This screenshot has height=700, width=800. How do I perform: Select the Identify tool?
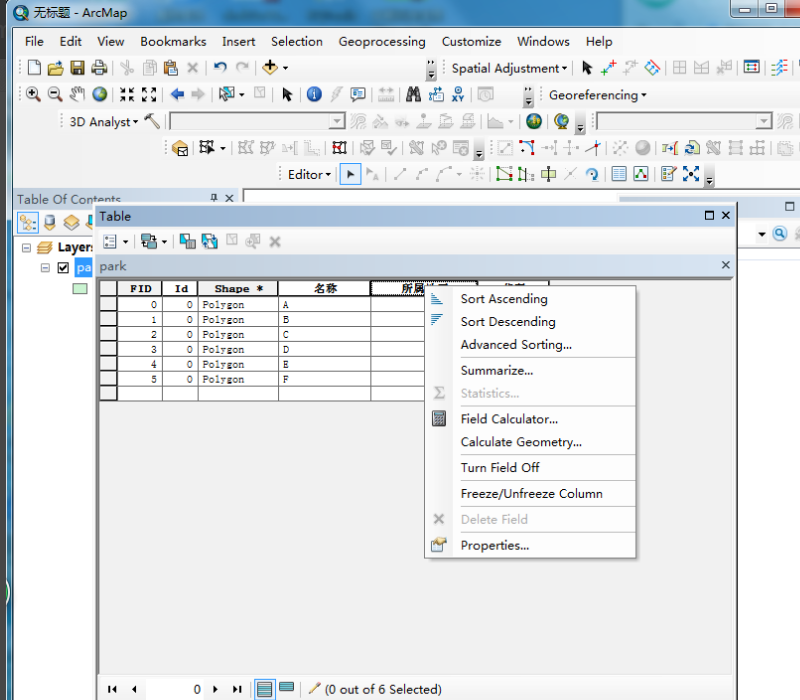pos(314,94)
